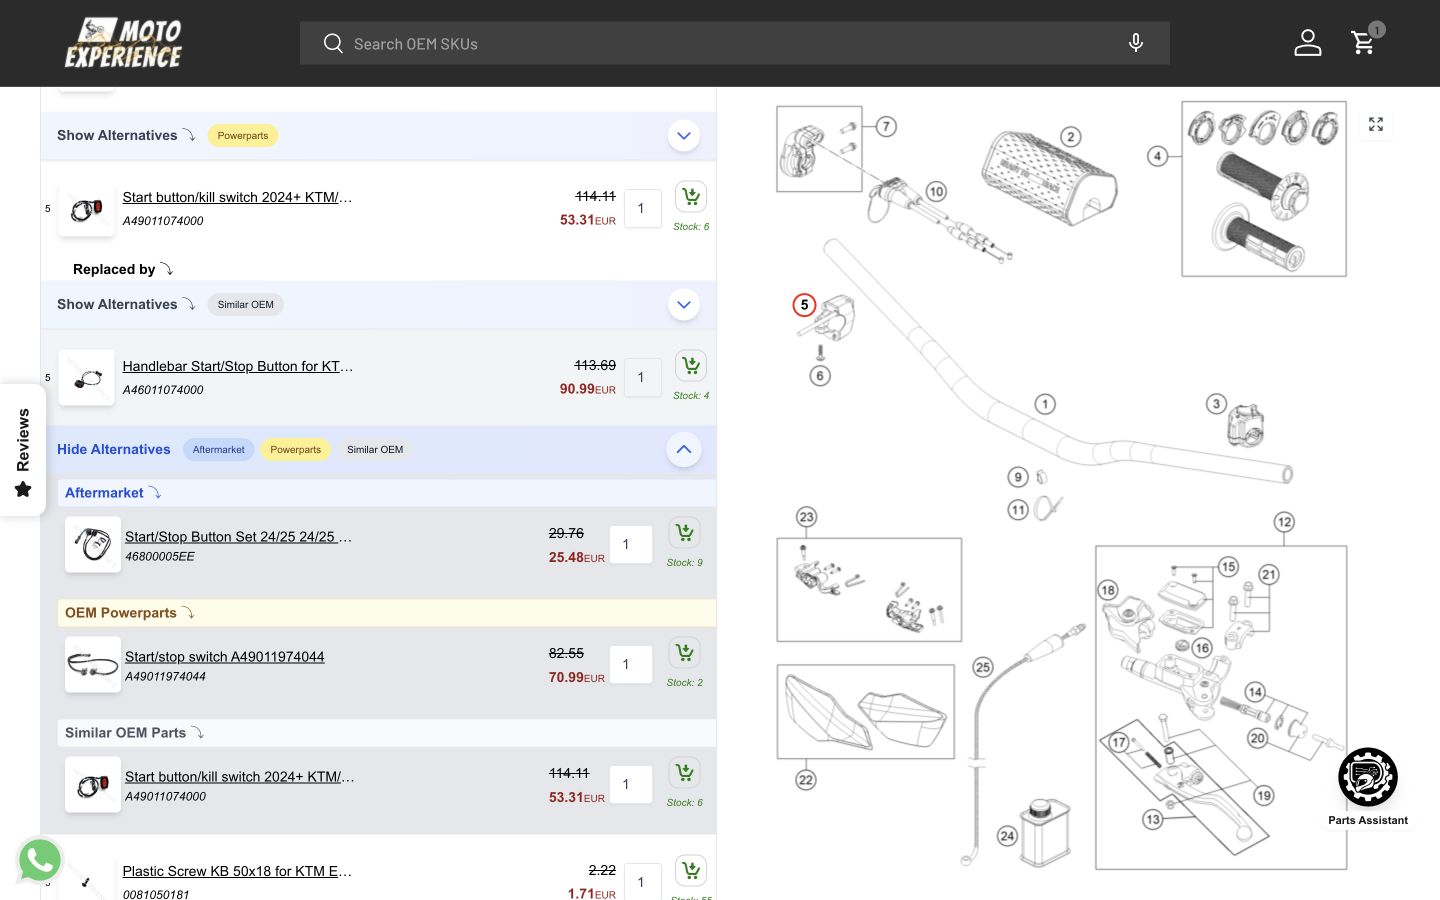Viewport: 1440px width, 900px height.
Task: Open Handlebar Start/Stop Button for KTM link
Action: tap(237, 366)
